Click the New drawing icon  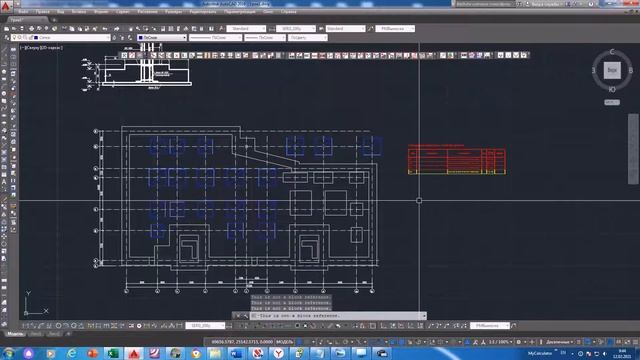(7, 29)
